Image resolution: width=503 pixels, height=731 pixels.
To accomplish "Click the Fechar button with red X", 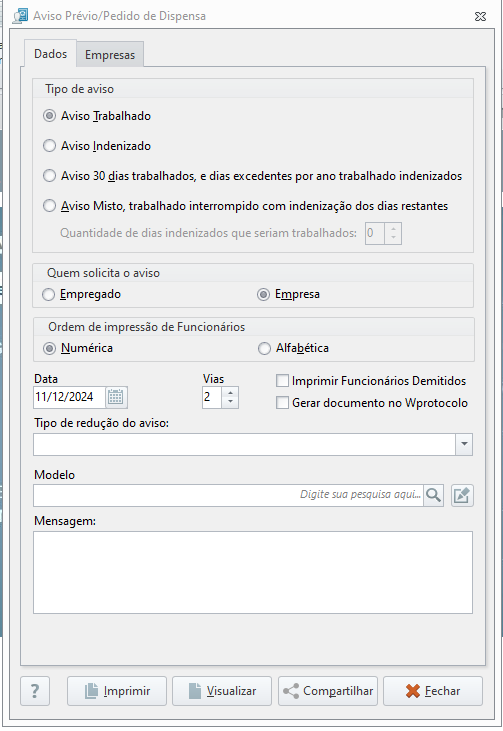I will pos(433,691).
